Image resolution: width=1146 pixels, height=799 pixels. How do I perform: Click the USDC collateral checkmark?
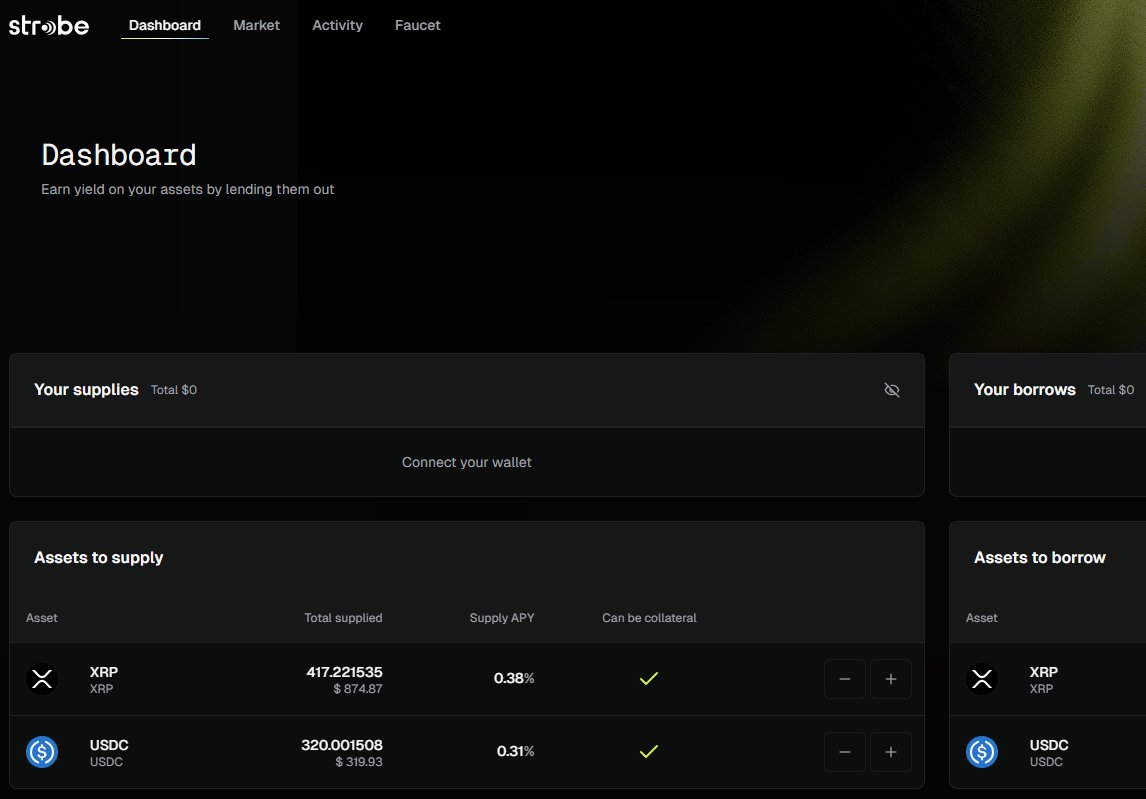[649, 751]
